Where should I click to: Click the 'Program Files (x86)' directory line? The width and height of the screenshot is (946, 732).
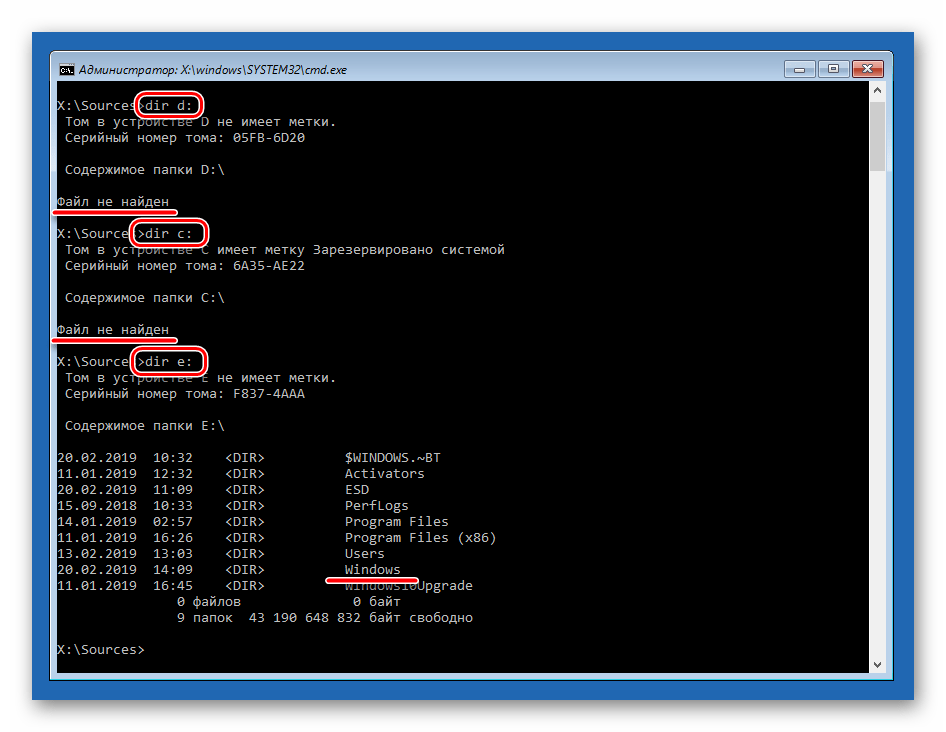coord(420,538)
